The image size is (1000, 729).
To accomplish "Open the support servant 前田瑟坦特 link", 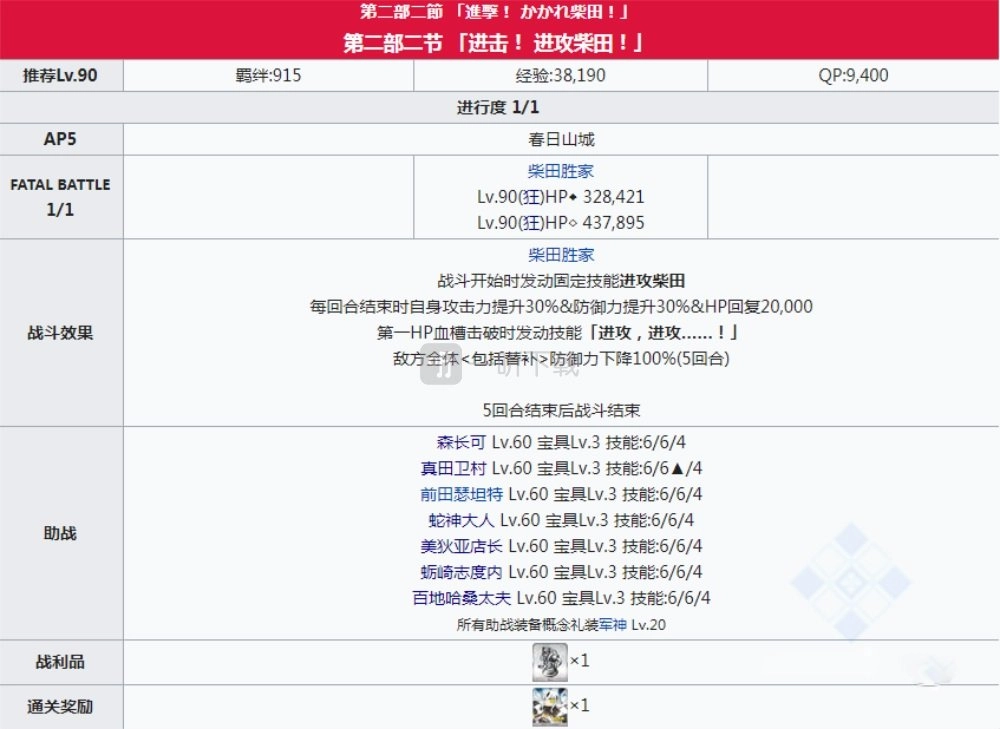I will (461, 494).
